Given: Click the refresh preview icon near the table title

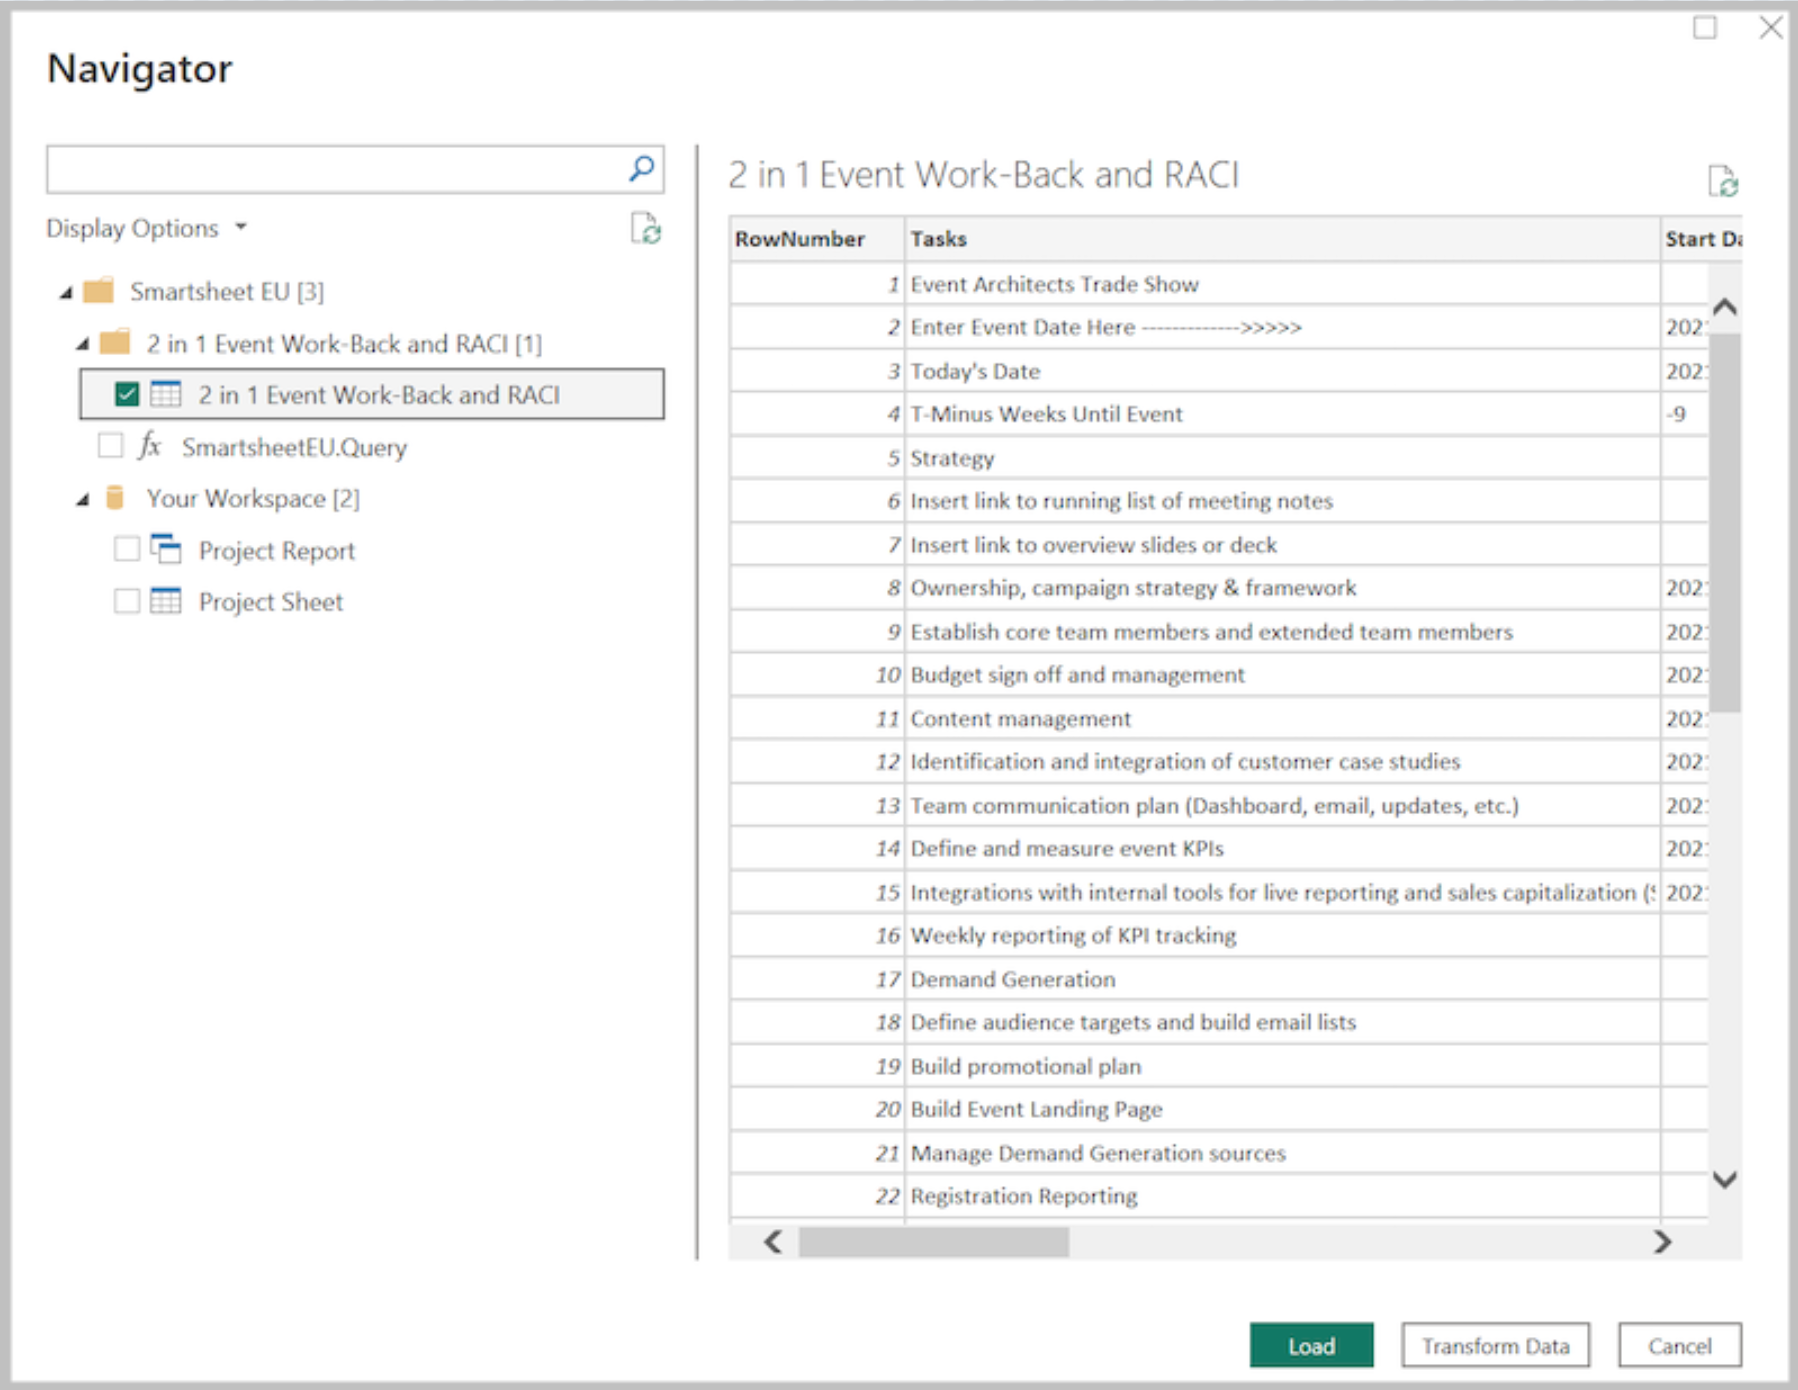Looking at the screenshot, I should pos(1724,181).
